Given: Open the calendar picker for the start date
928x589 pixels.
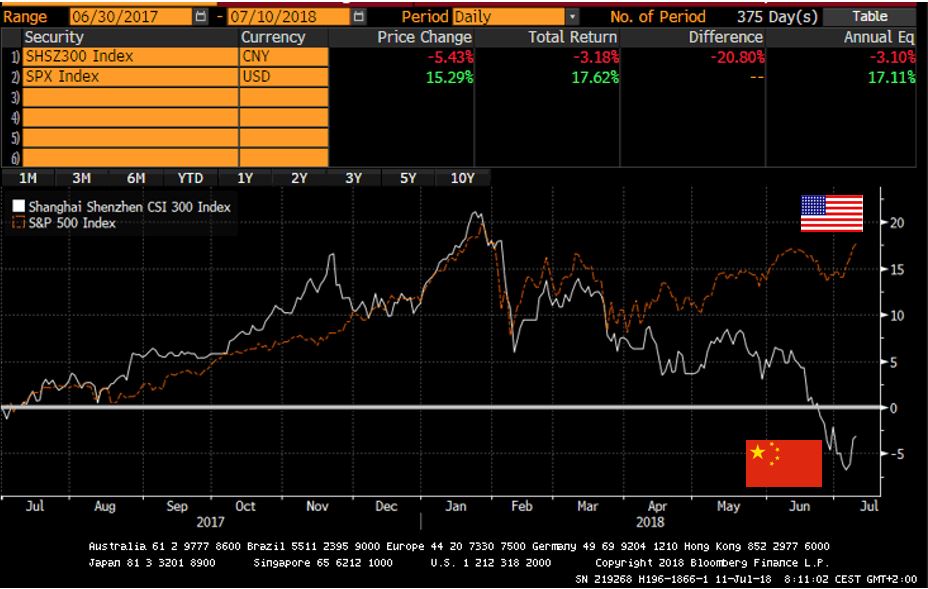Looking at the screenshot, I should (x=201, y=17).
